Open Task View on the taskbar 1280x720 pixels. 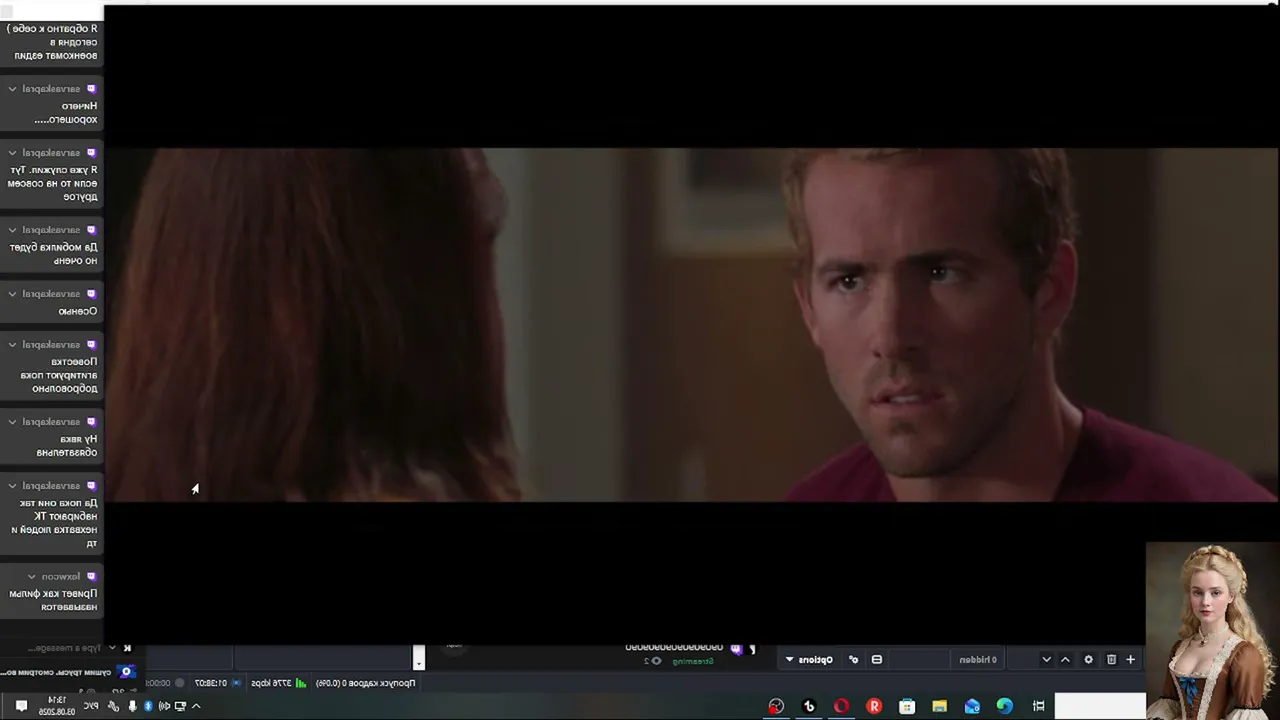1038,706
